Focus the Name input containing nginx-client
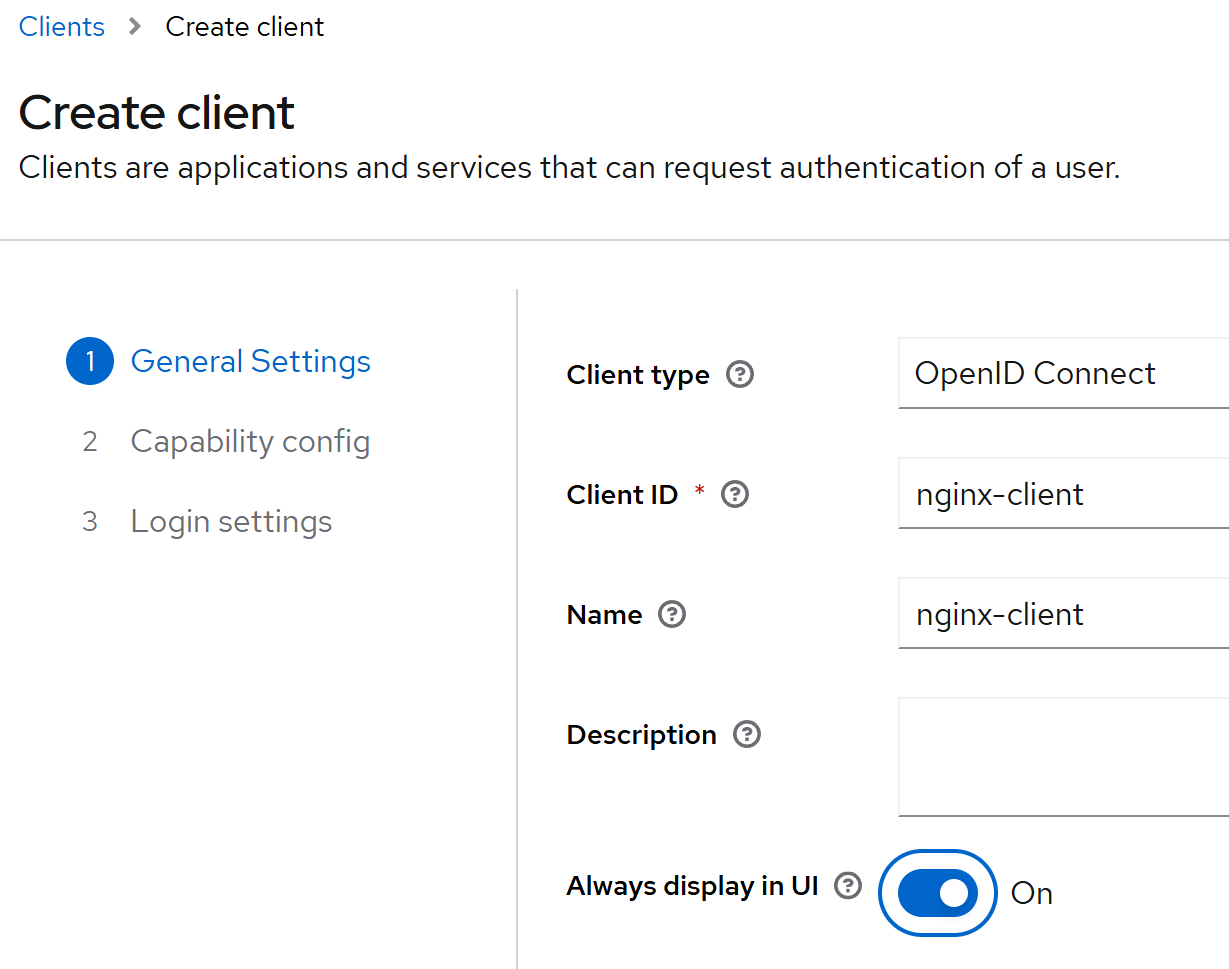 [1064, 613]
